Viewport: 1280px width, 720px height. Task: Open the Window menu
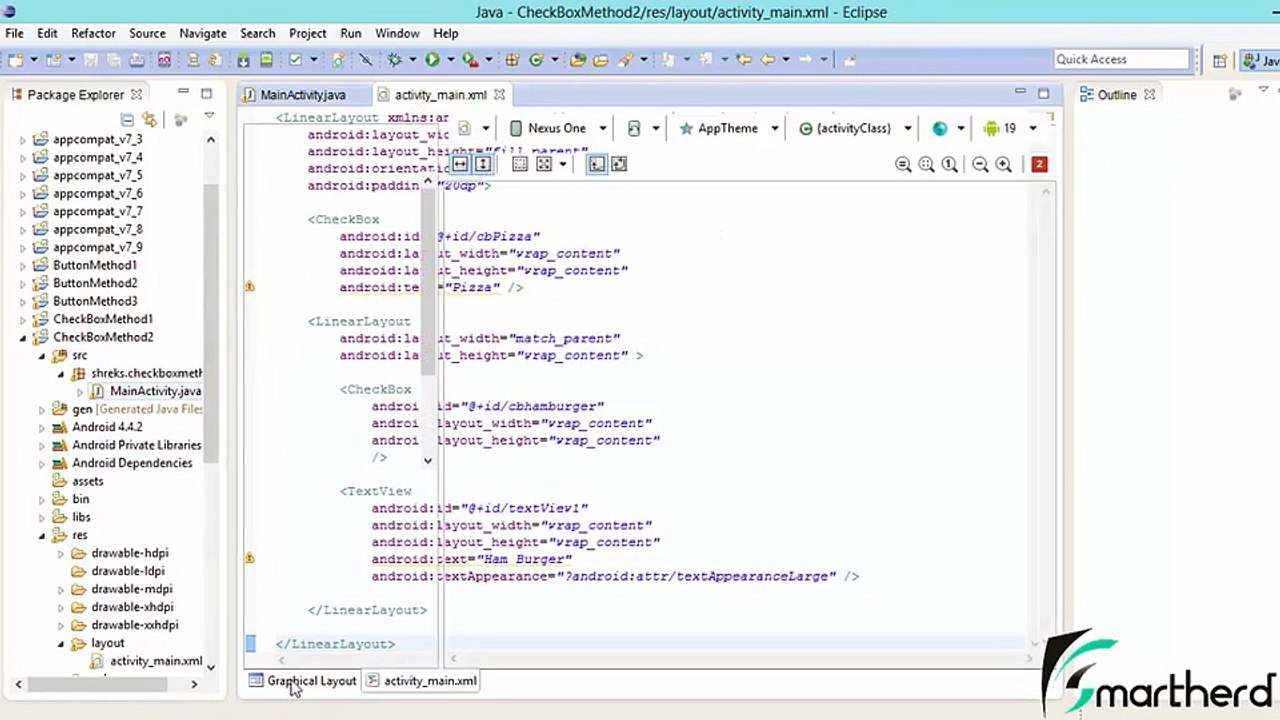(397, 33)
